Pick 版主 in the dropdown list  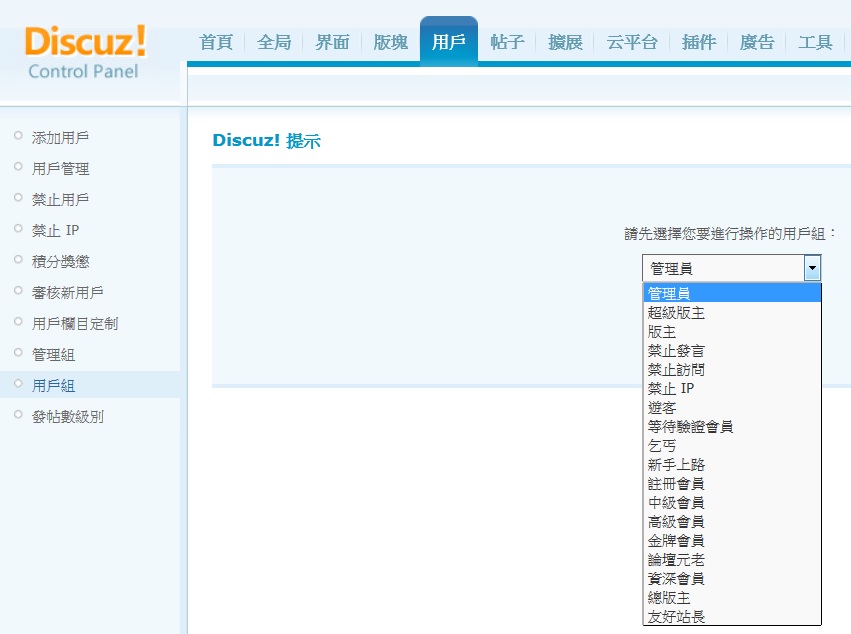[x=732, y=332]
